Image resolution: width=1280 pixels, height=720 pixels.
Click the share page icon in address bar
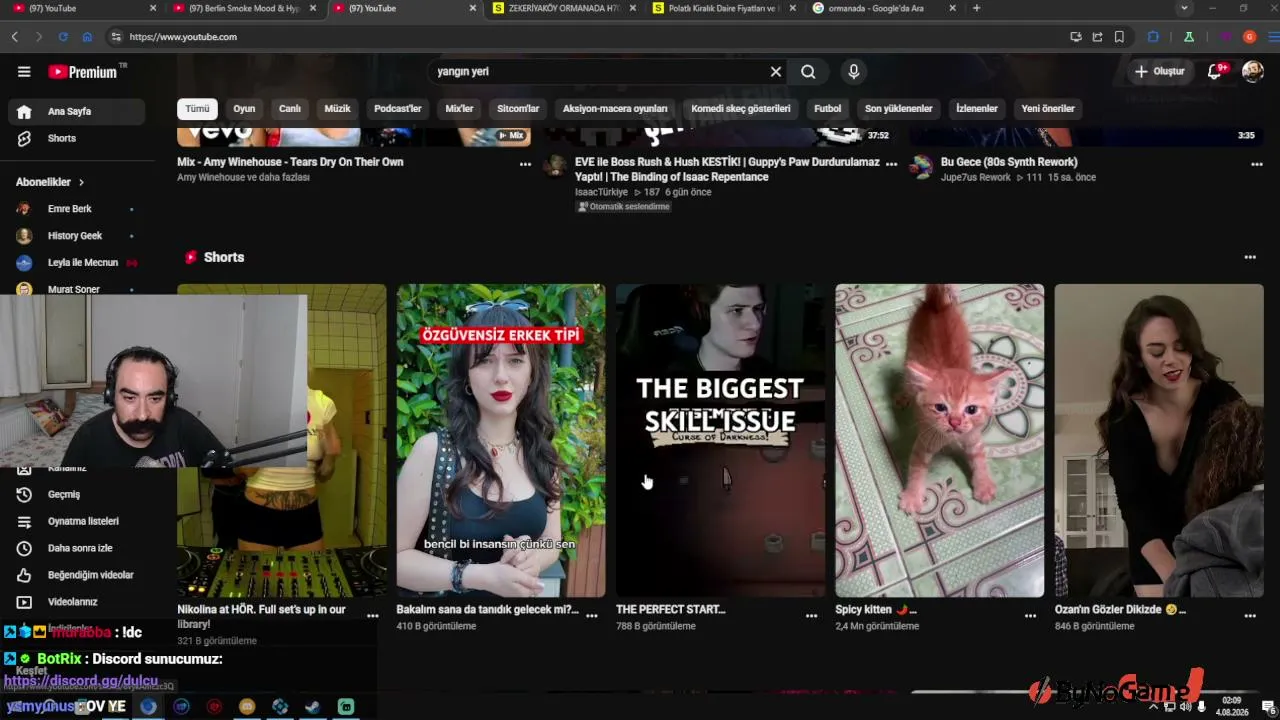[x=1097, y=37]
